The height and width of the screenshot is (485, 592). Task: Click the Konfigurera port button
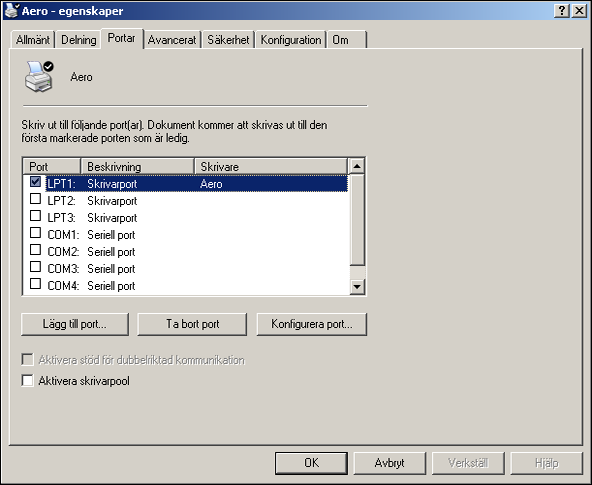(x=312, y=324)
